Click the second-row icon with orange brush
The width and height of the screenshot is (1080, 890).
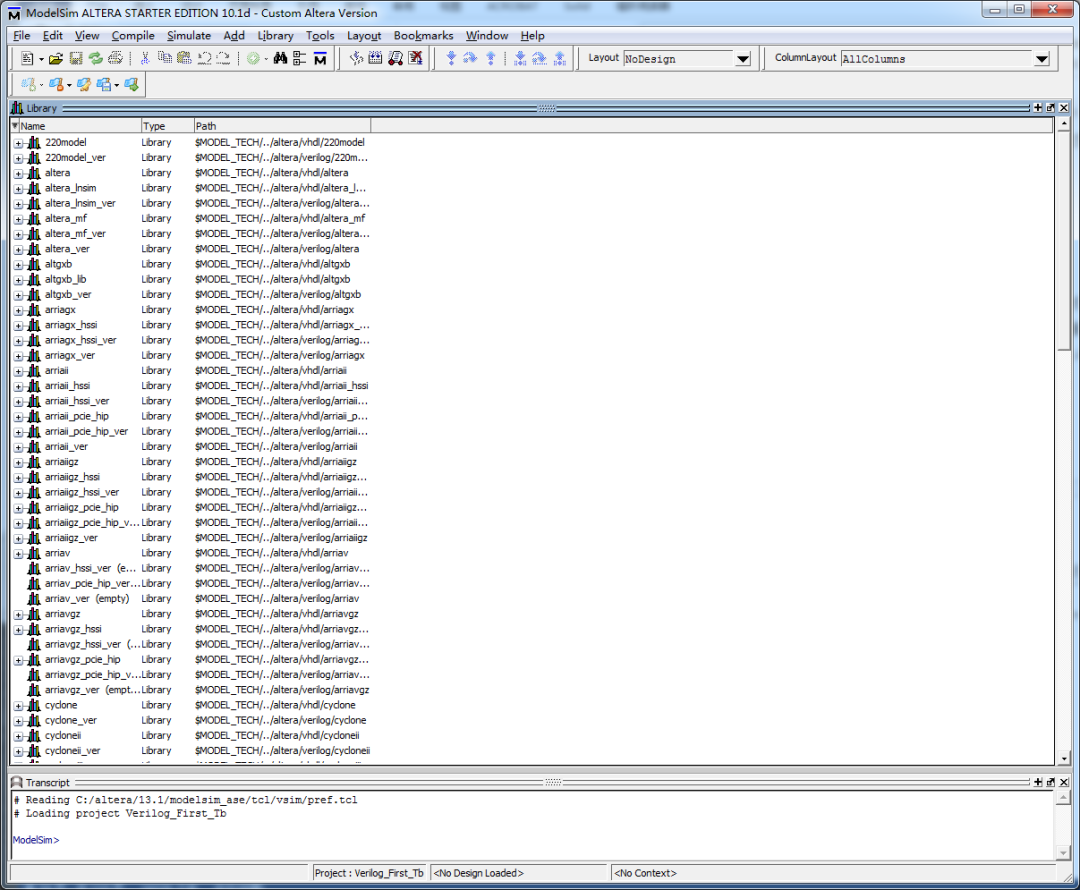point(56,85)
